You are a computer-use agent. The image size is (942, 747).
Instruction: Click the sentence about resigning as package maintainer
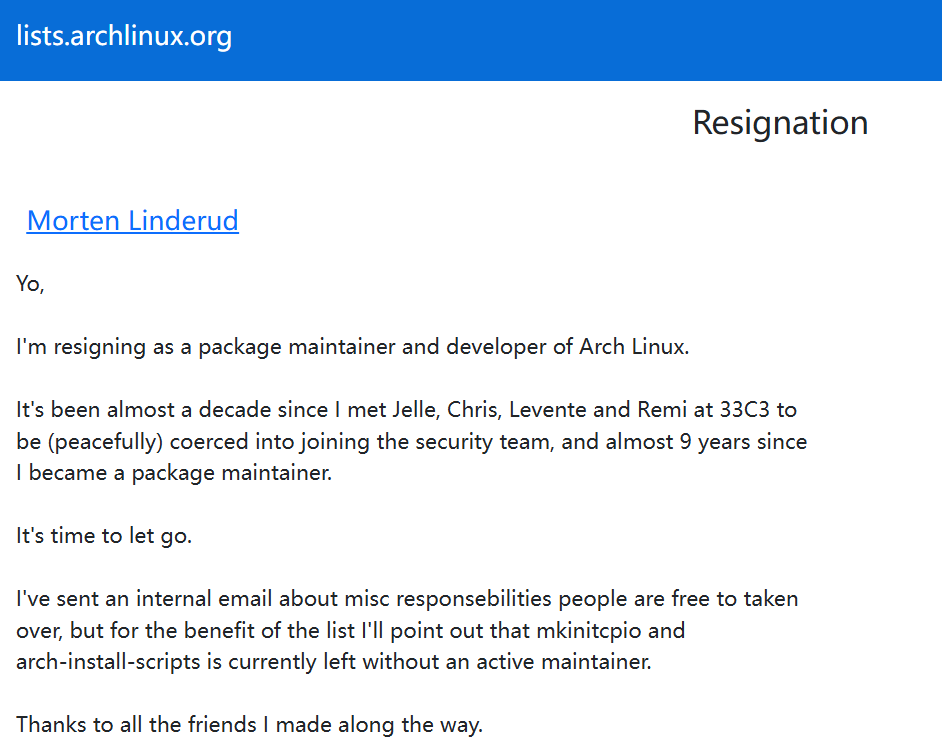(353, 347)
